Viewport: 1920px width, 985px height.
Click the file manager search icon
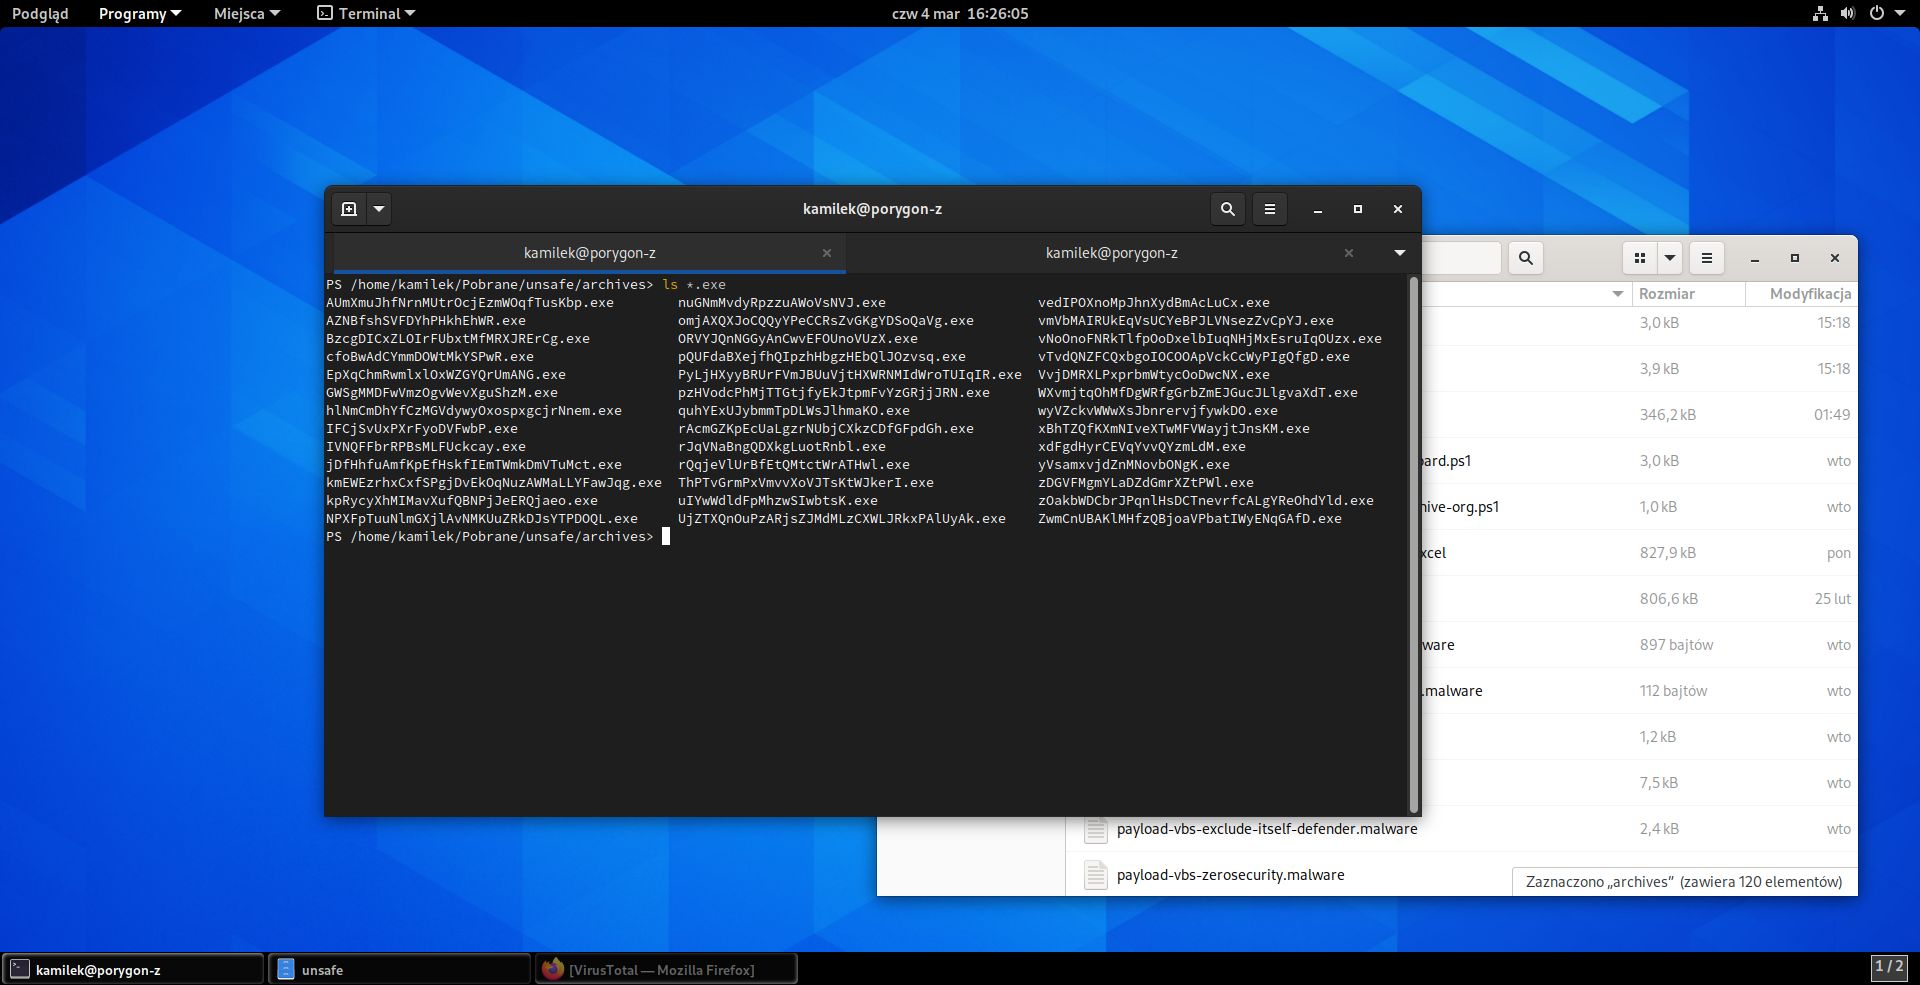click(1526, 258)
